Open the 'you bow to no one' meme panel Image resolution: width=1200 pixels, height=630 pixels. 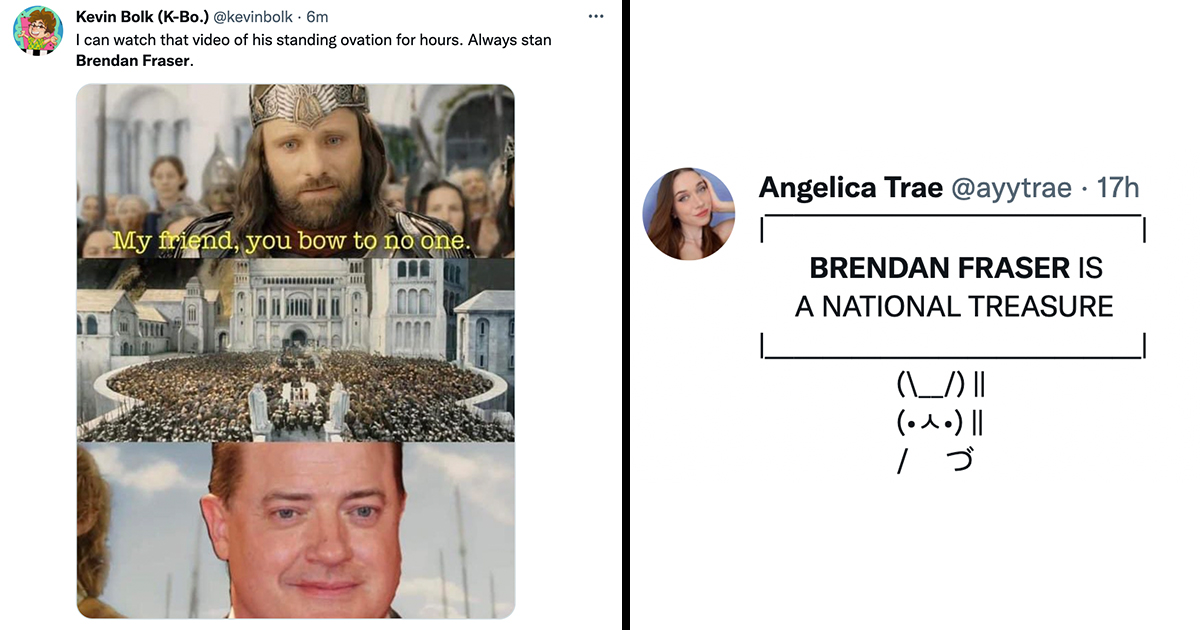coord(296,171)
